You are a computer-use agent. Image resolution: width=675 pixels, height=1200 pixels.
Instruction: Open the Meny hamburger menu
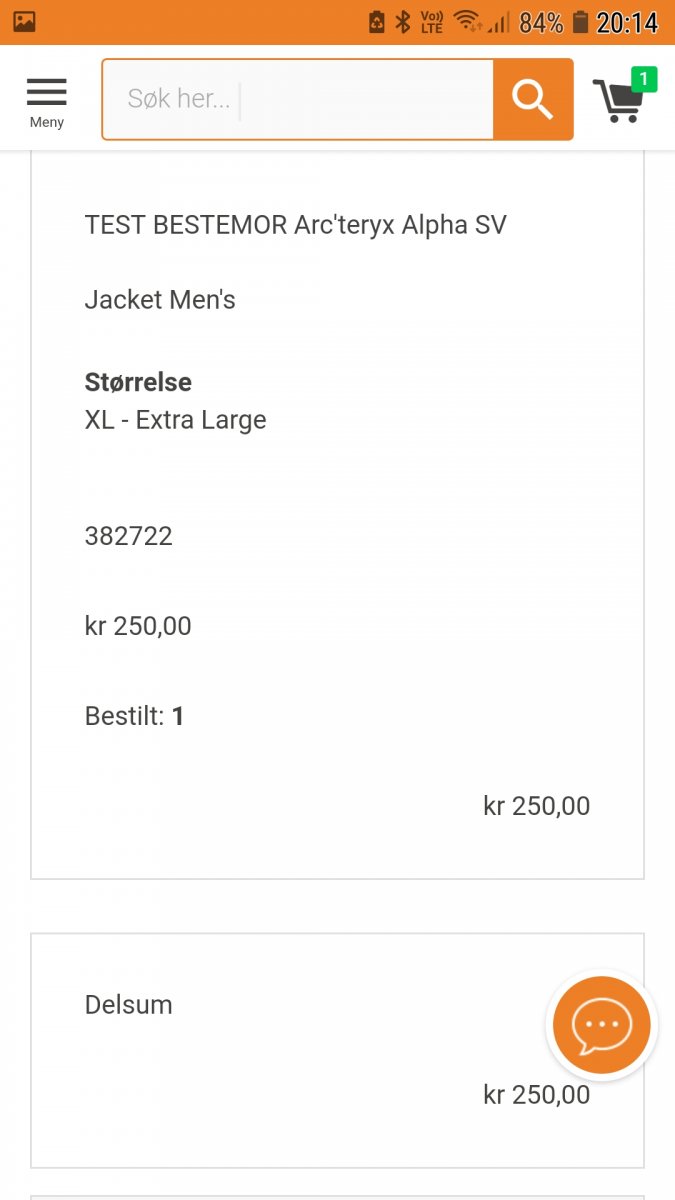[46, 93]
